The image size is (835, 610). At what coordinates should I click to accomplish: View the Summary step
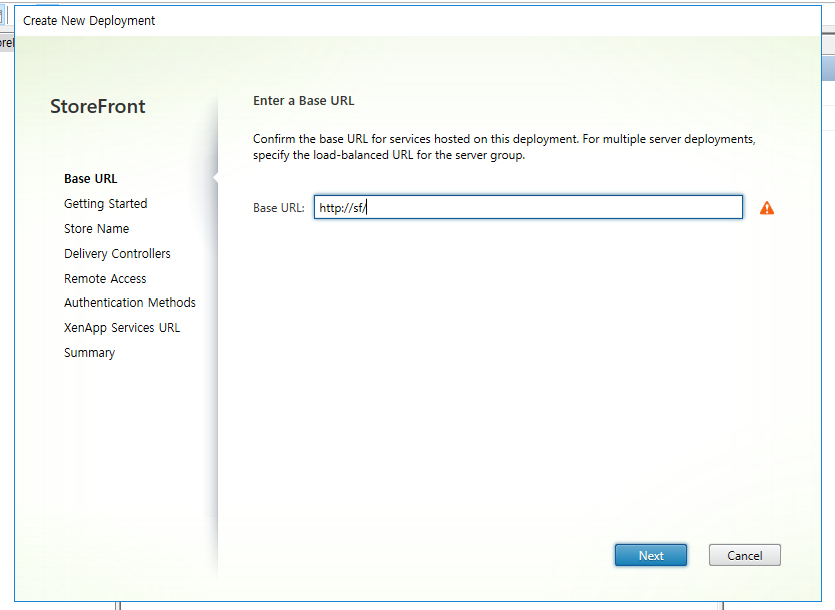[x=89, y=353]
